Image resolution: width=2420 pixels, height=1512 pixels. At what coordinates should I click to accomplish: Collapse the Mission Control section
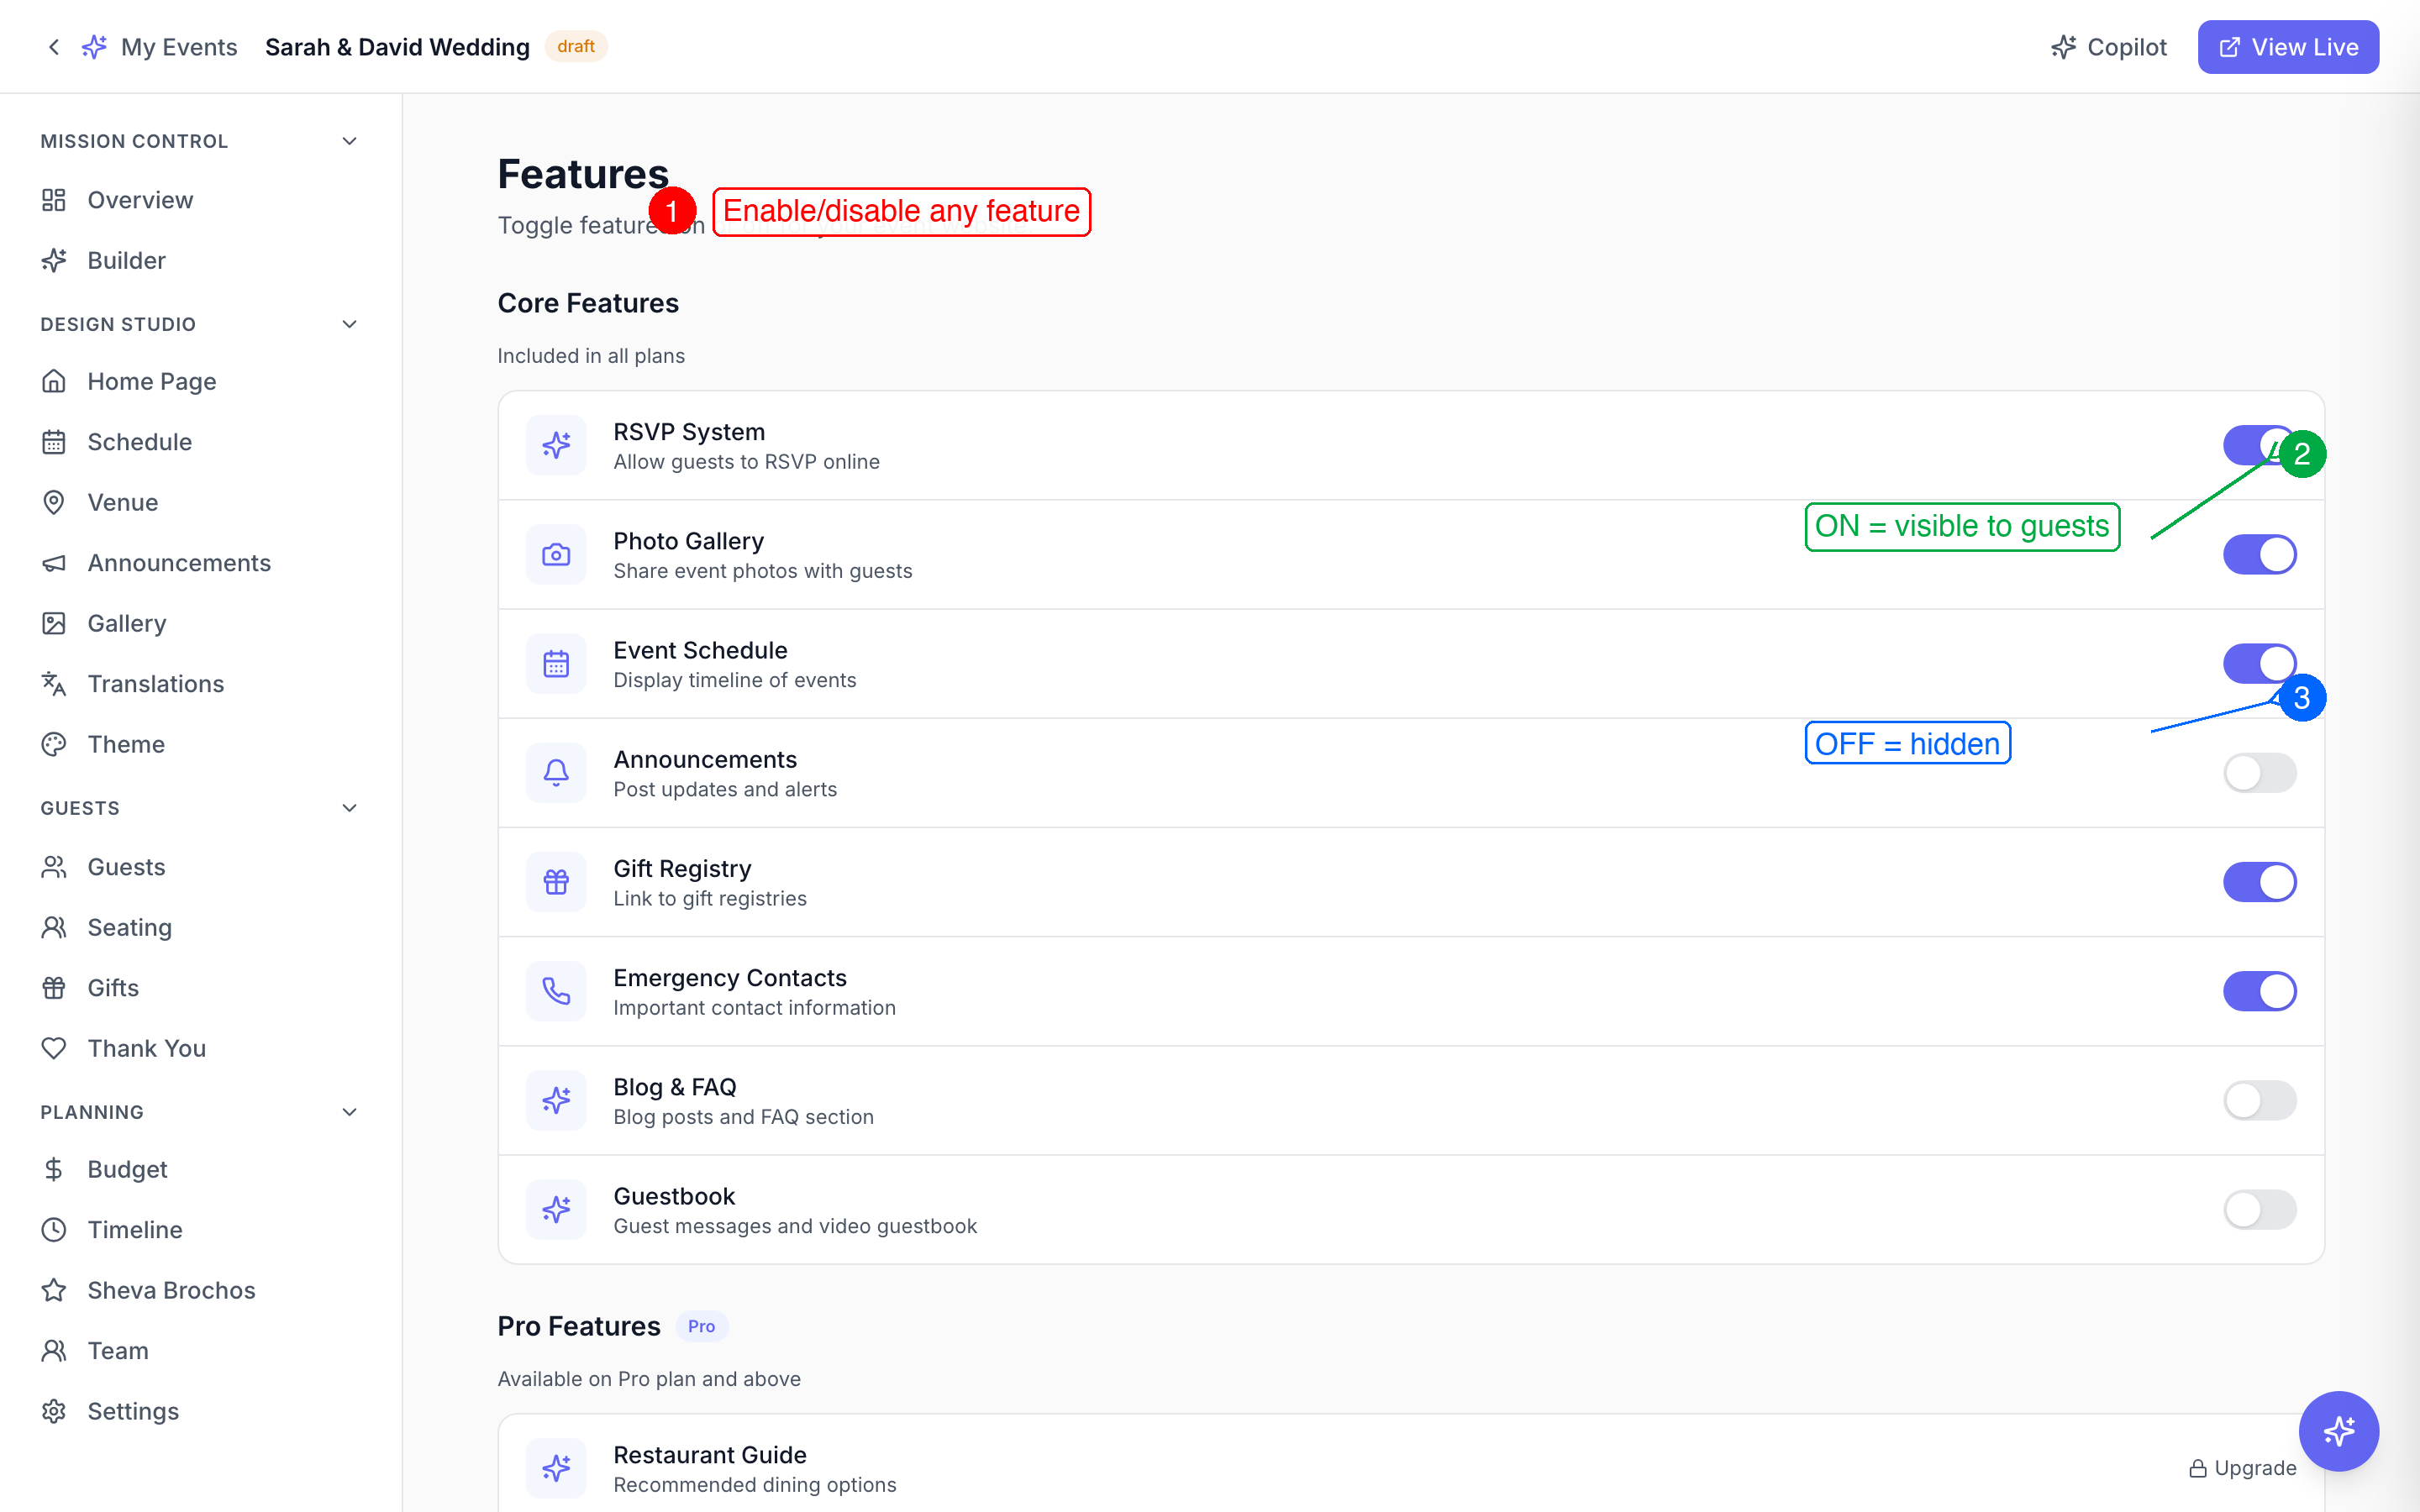tap(349, 141)
